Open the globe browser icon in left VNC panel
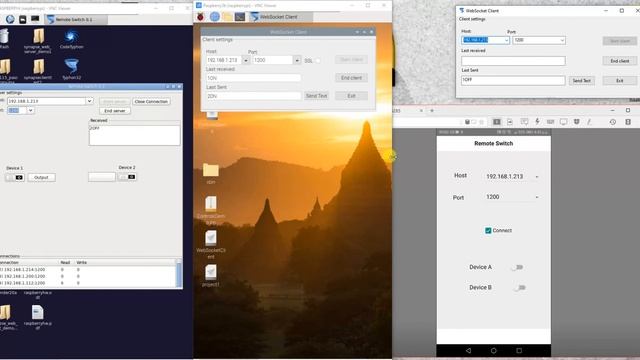Viewport: 640px width, 360px height. tap(10, 19)
